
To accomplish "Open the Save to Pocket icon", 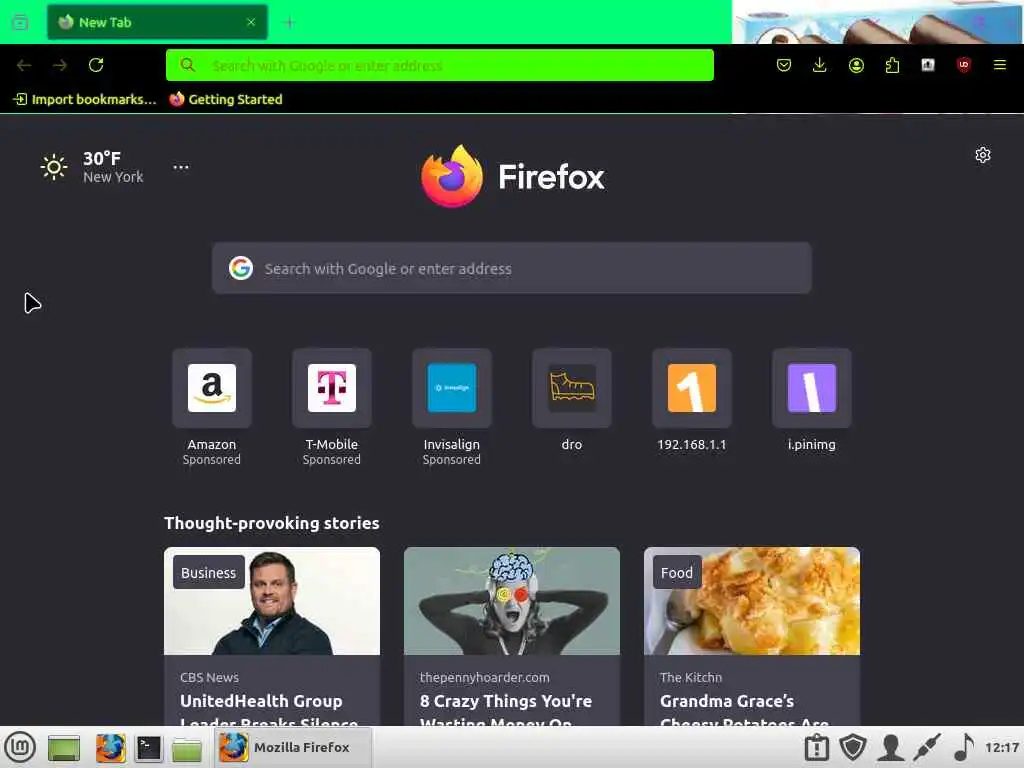I will 784,65.
